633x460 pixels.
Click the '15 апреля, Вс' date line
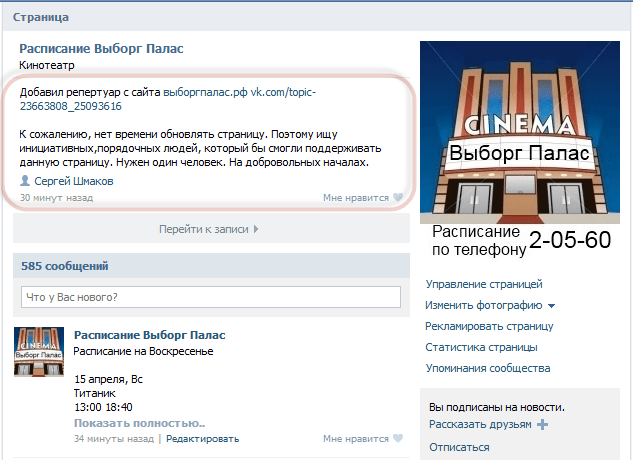click(x=109, y=379)
